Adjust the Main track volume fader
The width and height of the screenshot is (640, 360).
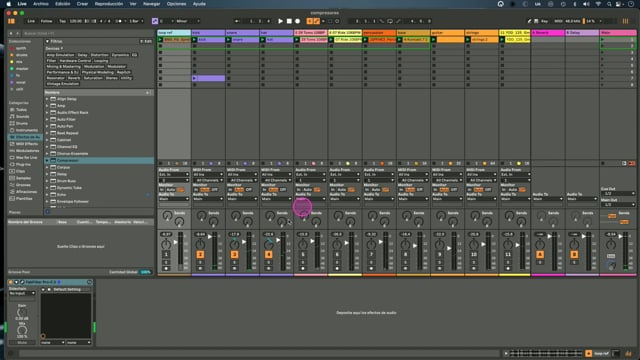coord(620,236)
